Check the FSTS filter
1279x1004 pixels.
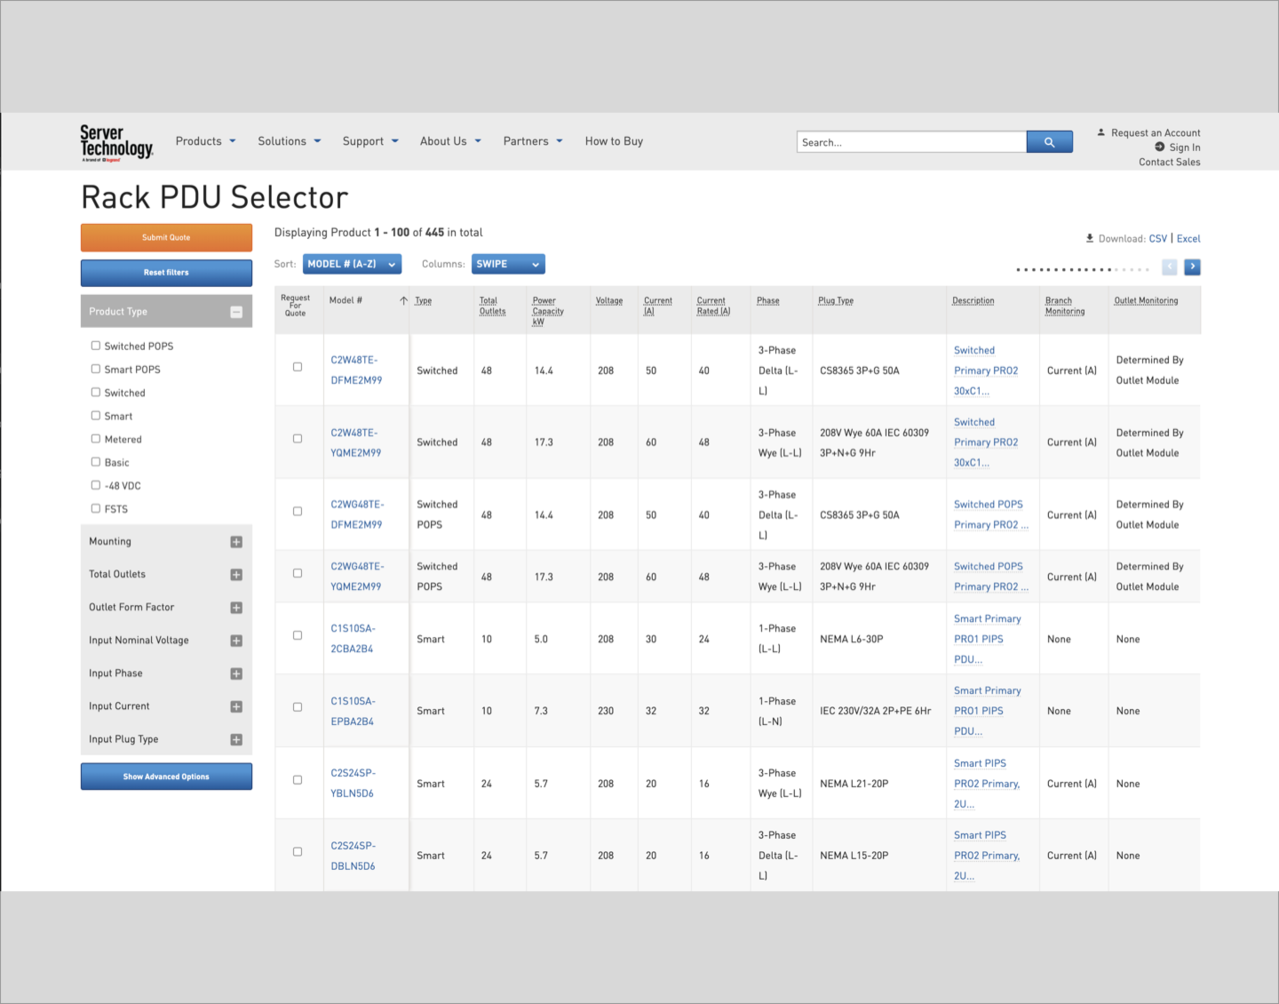coord(96,508)
